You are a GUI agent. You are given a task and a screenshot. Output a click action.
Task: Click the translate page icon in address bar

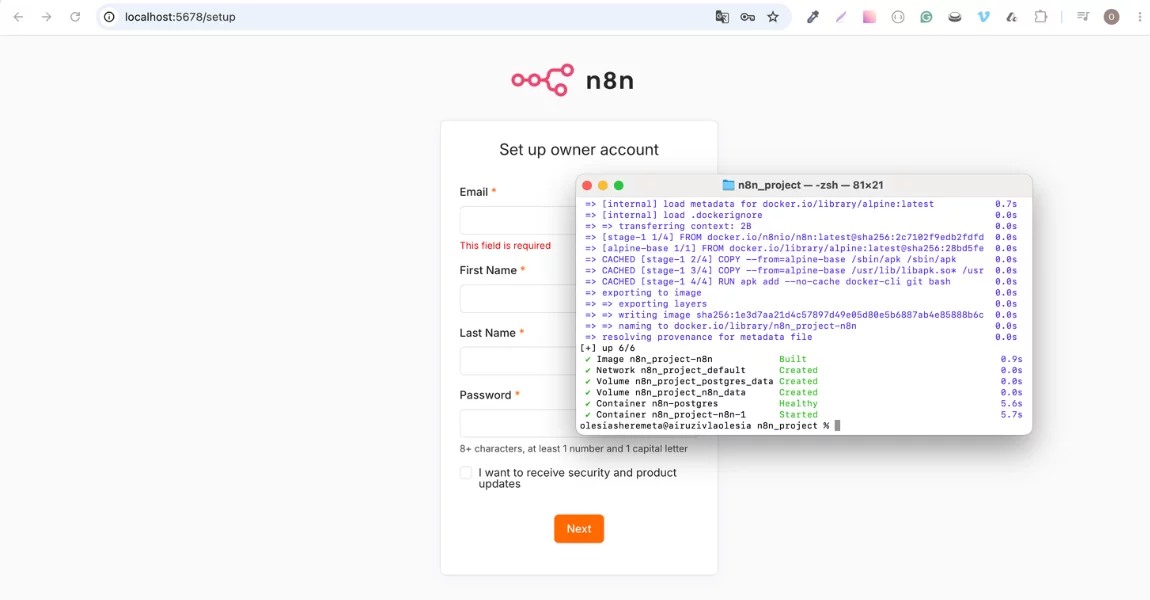(722, 17)
